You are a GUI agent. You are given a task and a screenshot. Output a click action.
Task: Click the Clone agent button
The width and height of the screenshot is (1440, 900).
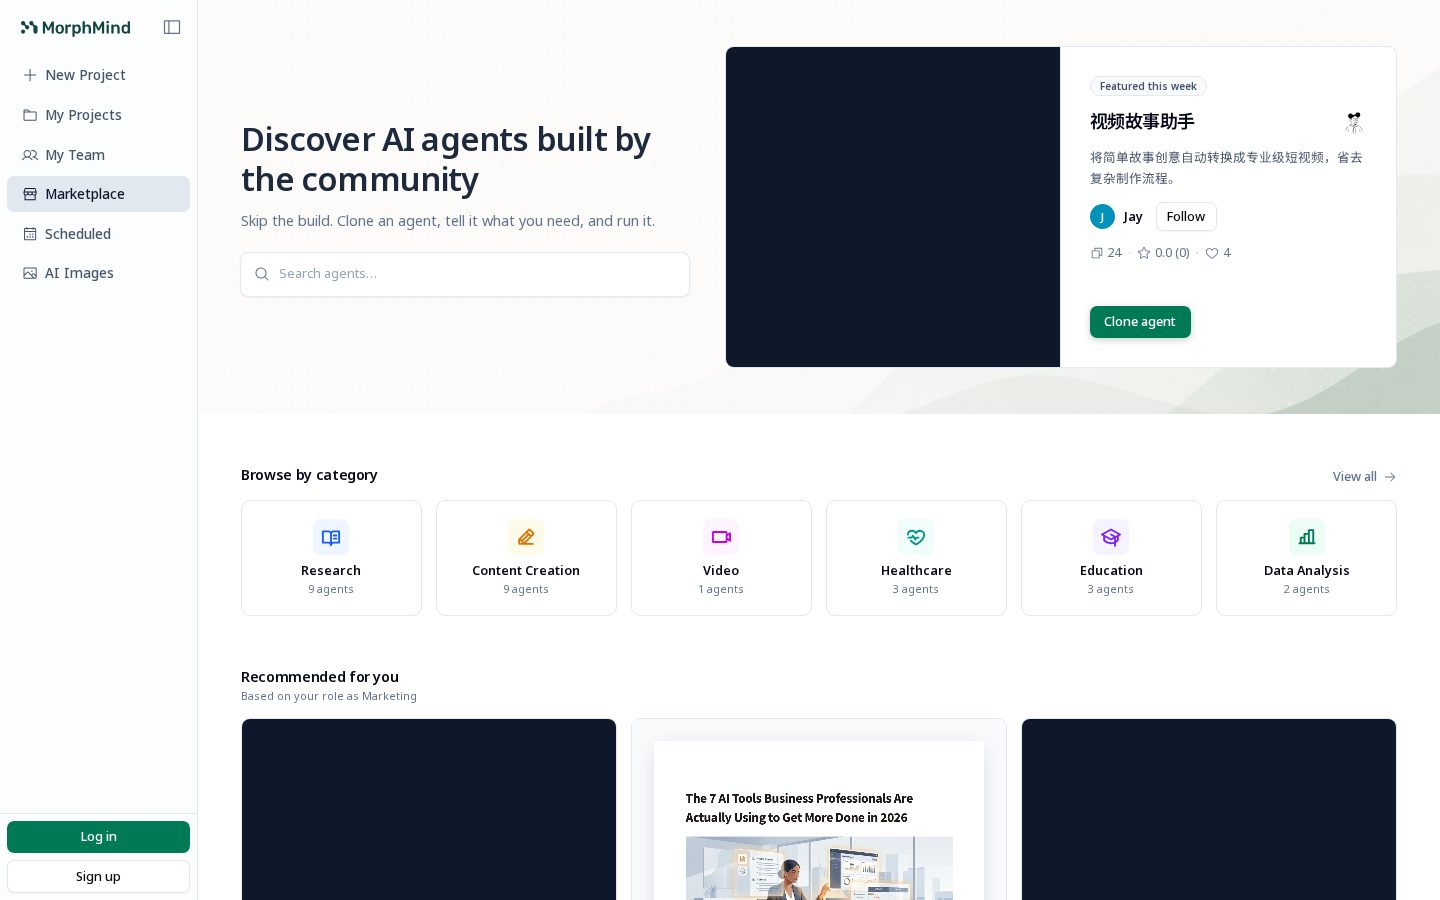(x=1140, y=322)
